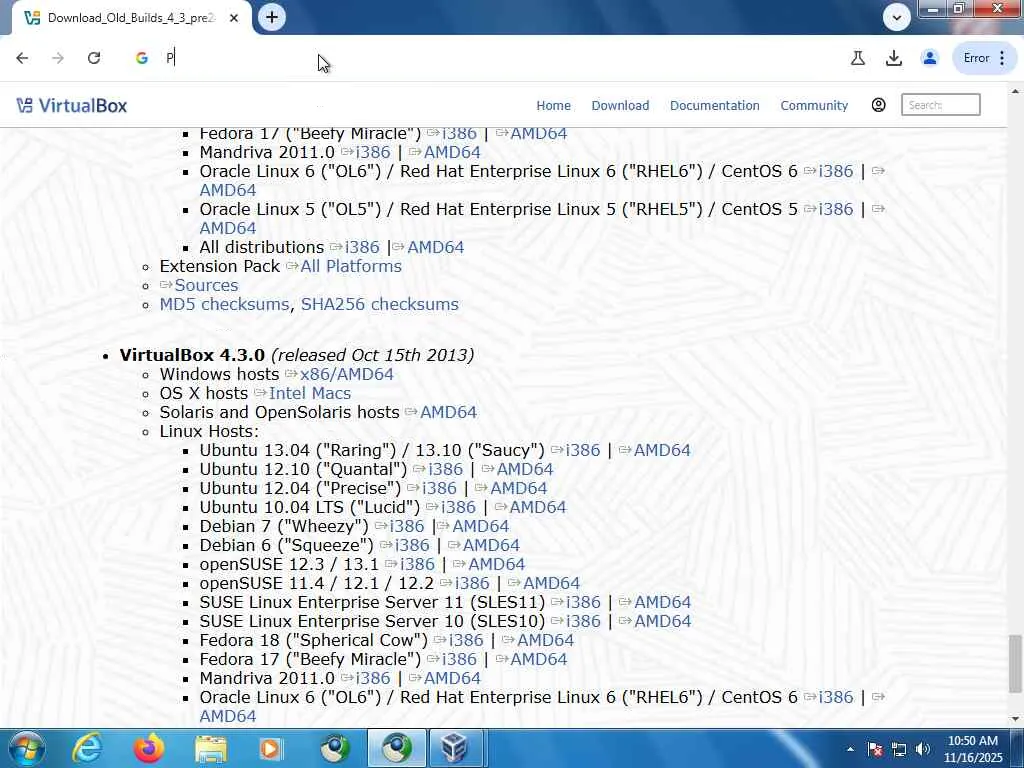
Task: Download Ubuntu 12.04 Precise i386 package
Action: coord(439,488)
